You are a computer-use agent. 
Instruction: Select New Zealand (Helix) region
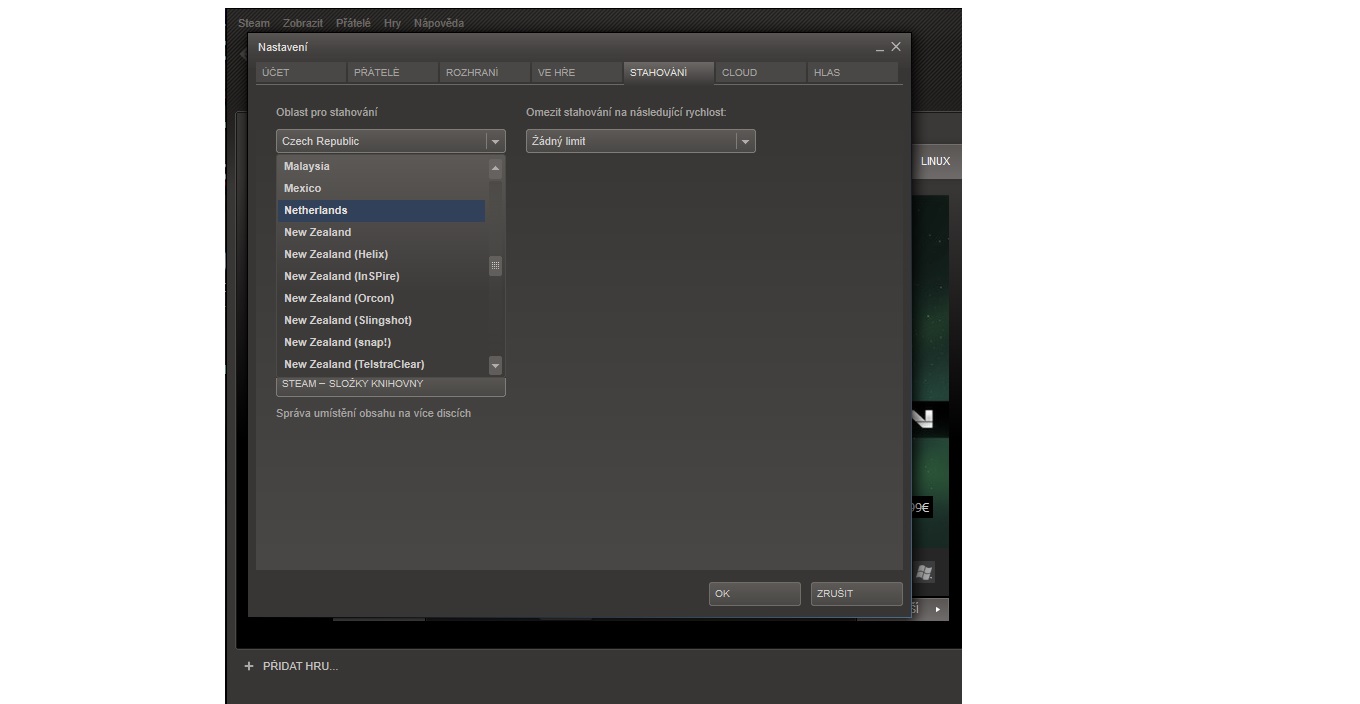(x=381, y=254)
